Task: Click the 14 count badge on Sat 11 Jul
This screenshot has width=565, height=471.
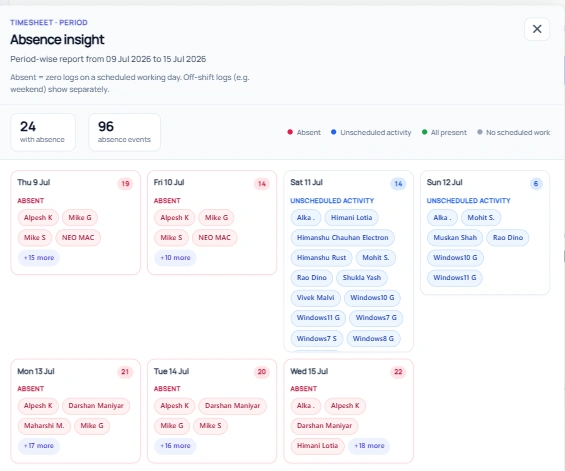Action: click(x=398, y=184)
